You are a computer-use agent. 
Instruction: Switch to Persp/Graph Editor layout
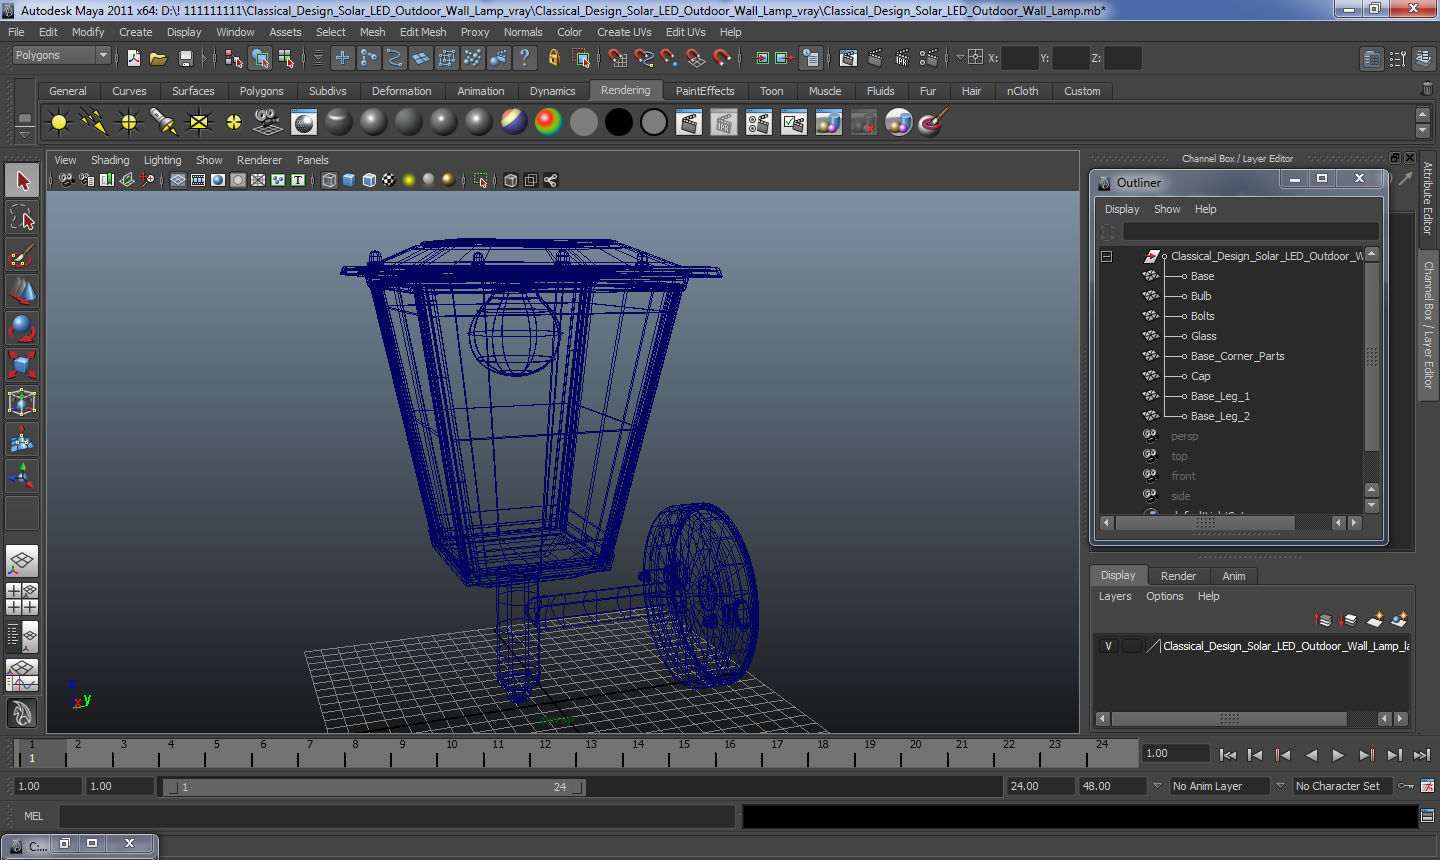pos(22,674)
